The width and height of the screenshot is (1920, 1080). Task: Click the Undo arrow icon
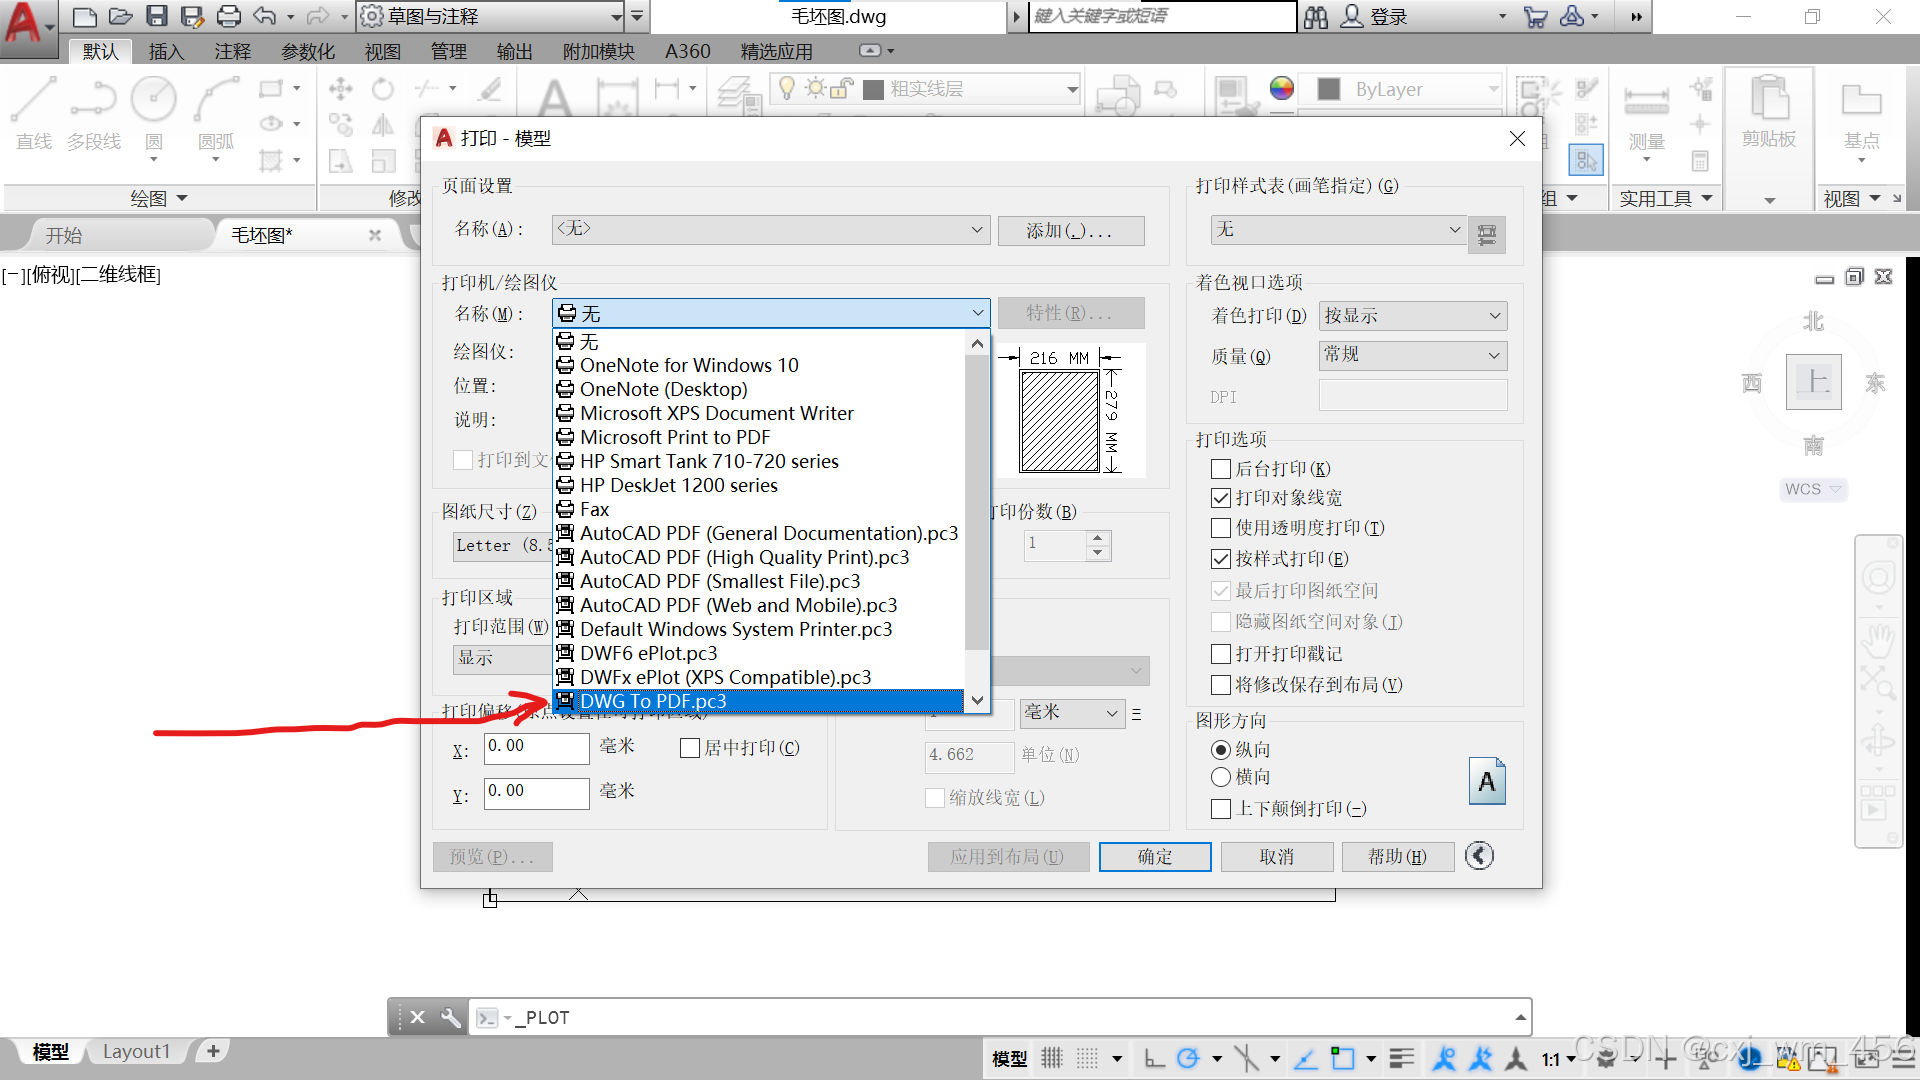[x=264, y=16]
